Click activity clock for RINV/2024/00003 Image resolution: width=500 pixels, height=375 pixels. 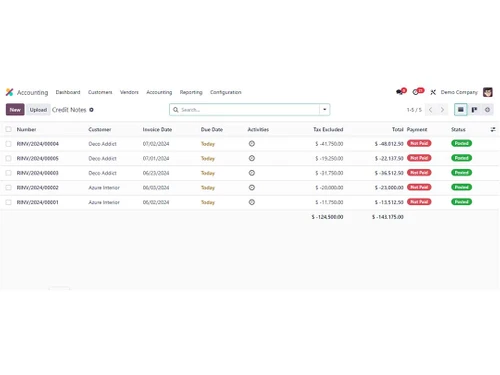click(x=252, y=173)
